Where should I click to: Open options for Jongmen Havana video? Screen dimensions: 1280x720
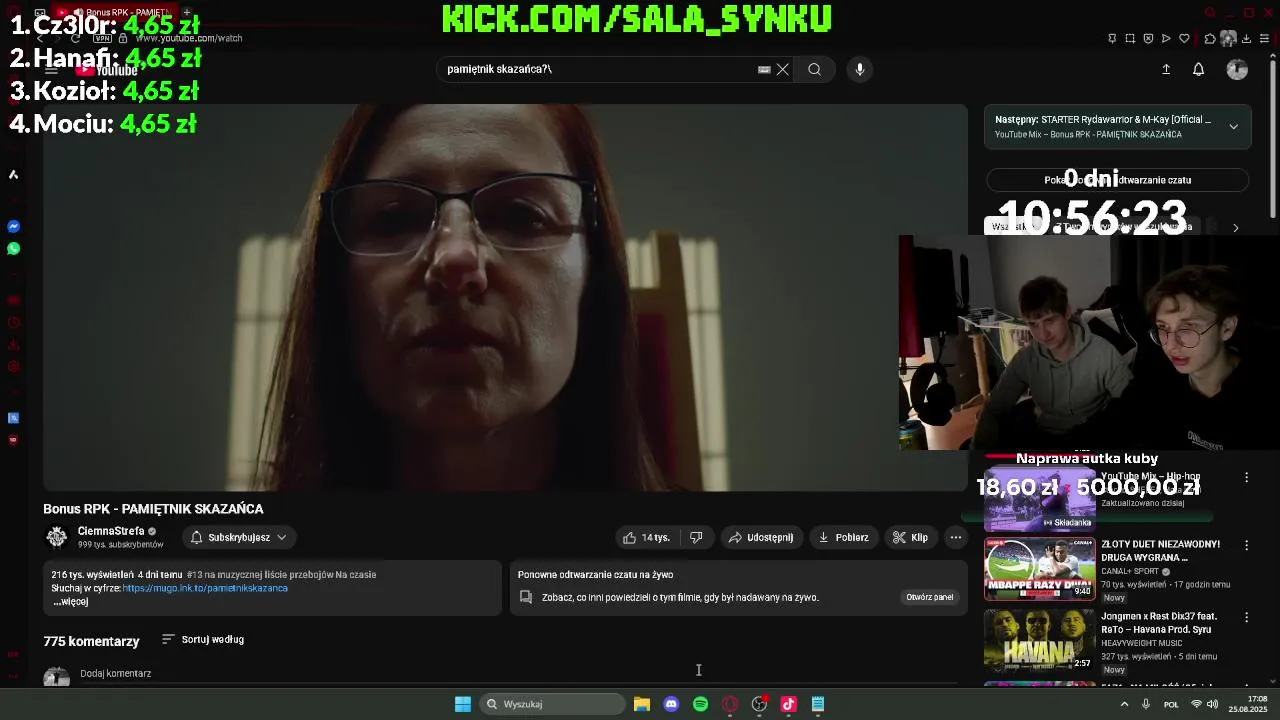1246,617
